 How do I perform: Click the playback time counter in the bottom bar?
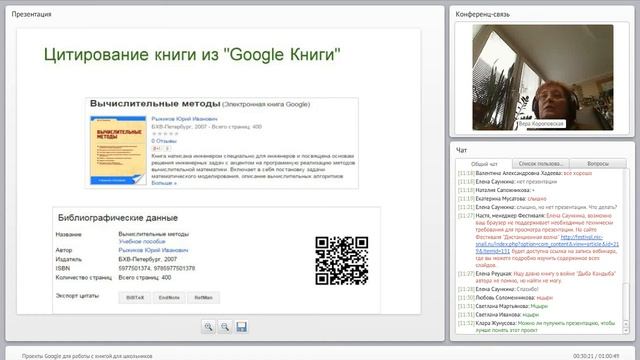coord(596,356)
